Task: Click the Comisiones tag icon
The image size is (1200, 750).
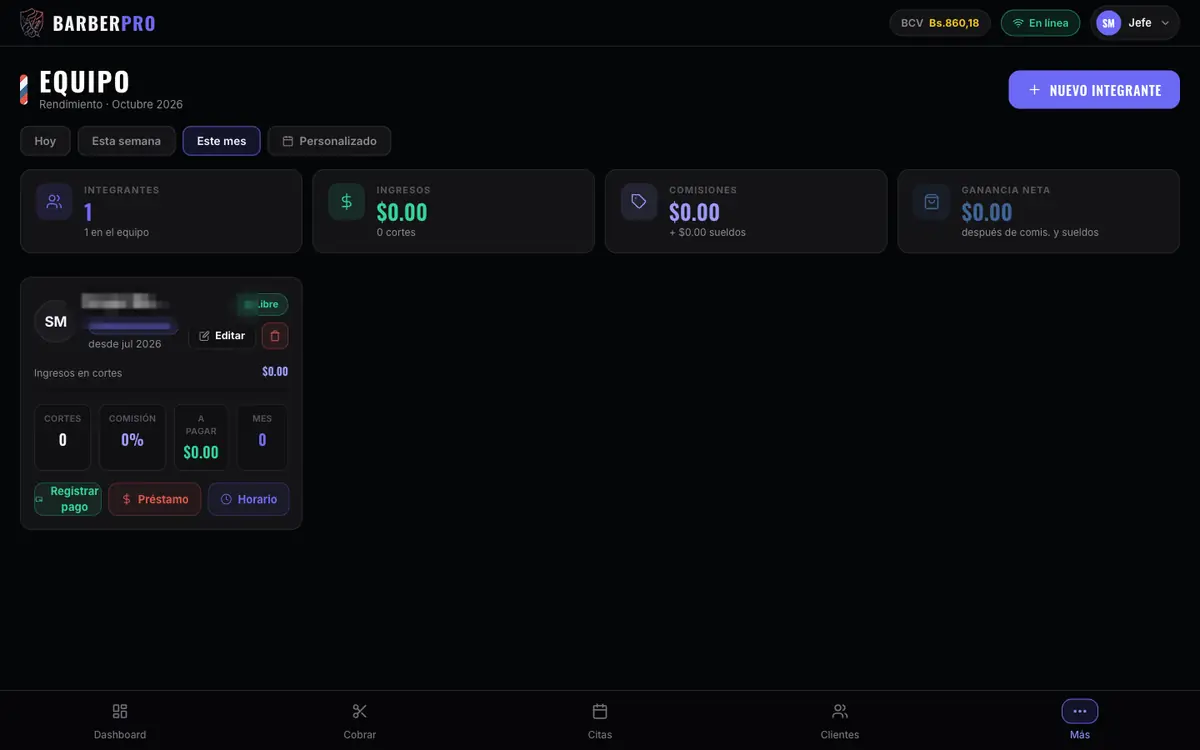Action: [639, 201]
